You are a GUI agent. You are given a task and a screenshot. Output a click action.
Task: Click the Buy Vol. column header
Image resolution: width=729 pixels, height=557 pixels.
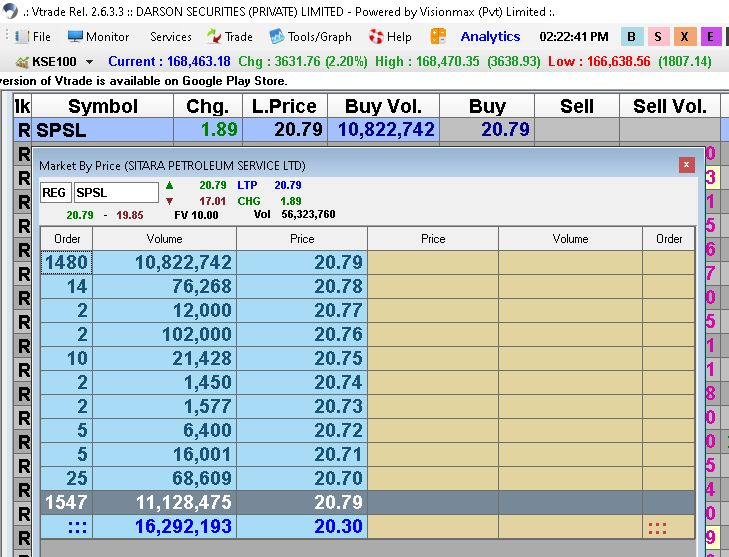click(x=384, y=106)
